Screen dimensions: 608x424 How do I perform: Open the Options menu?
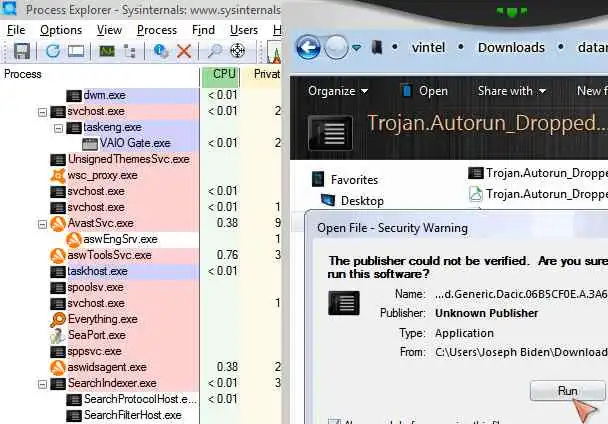pyautogui.click(x=61, y=30)
